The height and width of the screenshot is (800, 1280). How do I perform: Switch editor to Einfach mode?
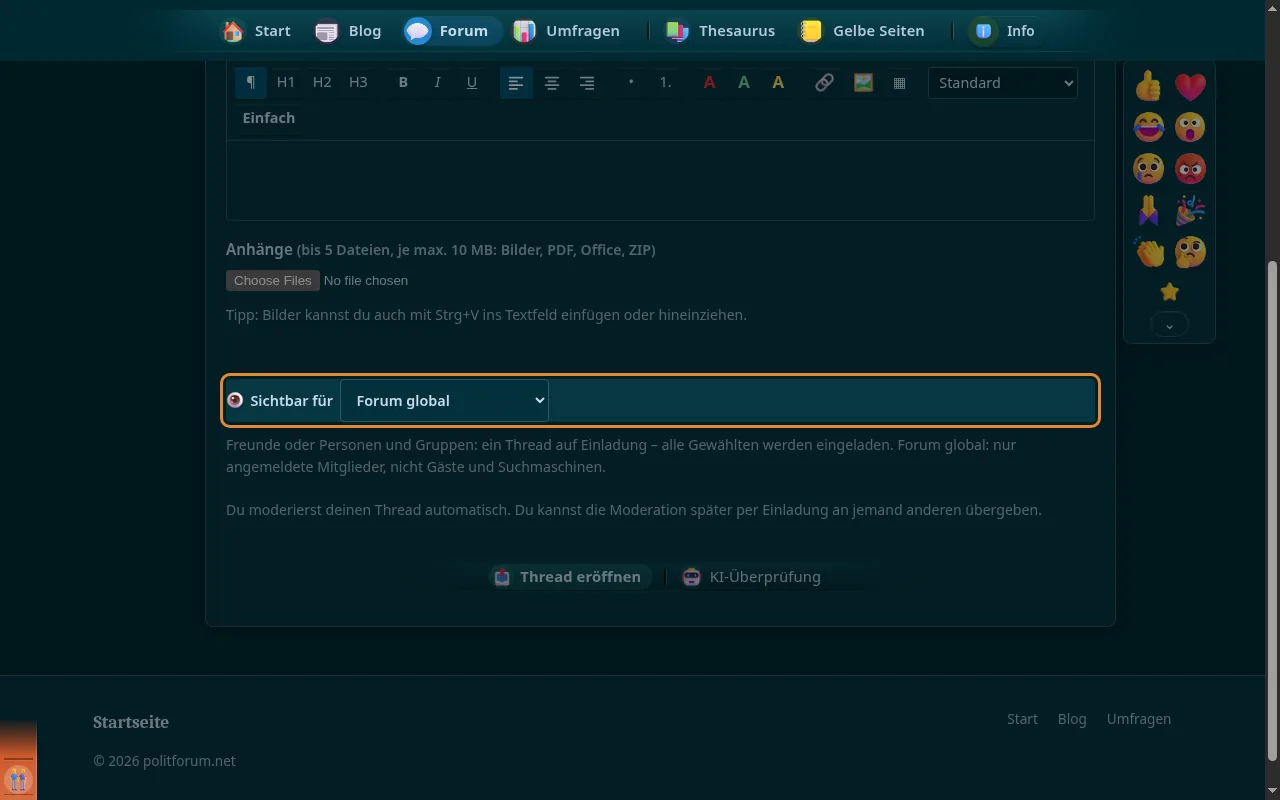(x=269, y=118)
